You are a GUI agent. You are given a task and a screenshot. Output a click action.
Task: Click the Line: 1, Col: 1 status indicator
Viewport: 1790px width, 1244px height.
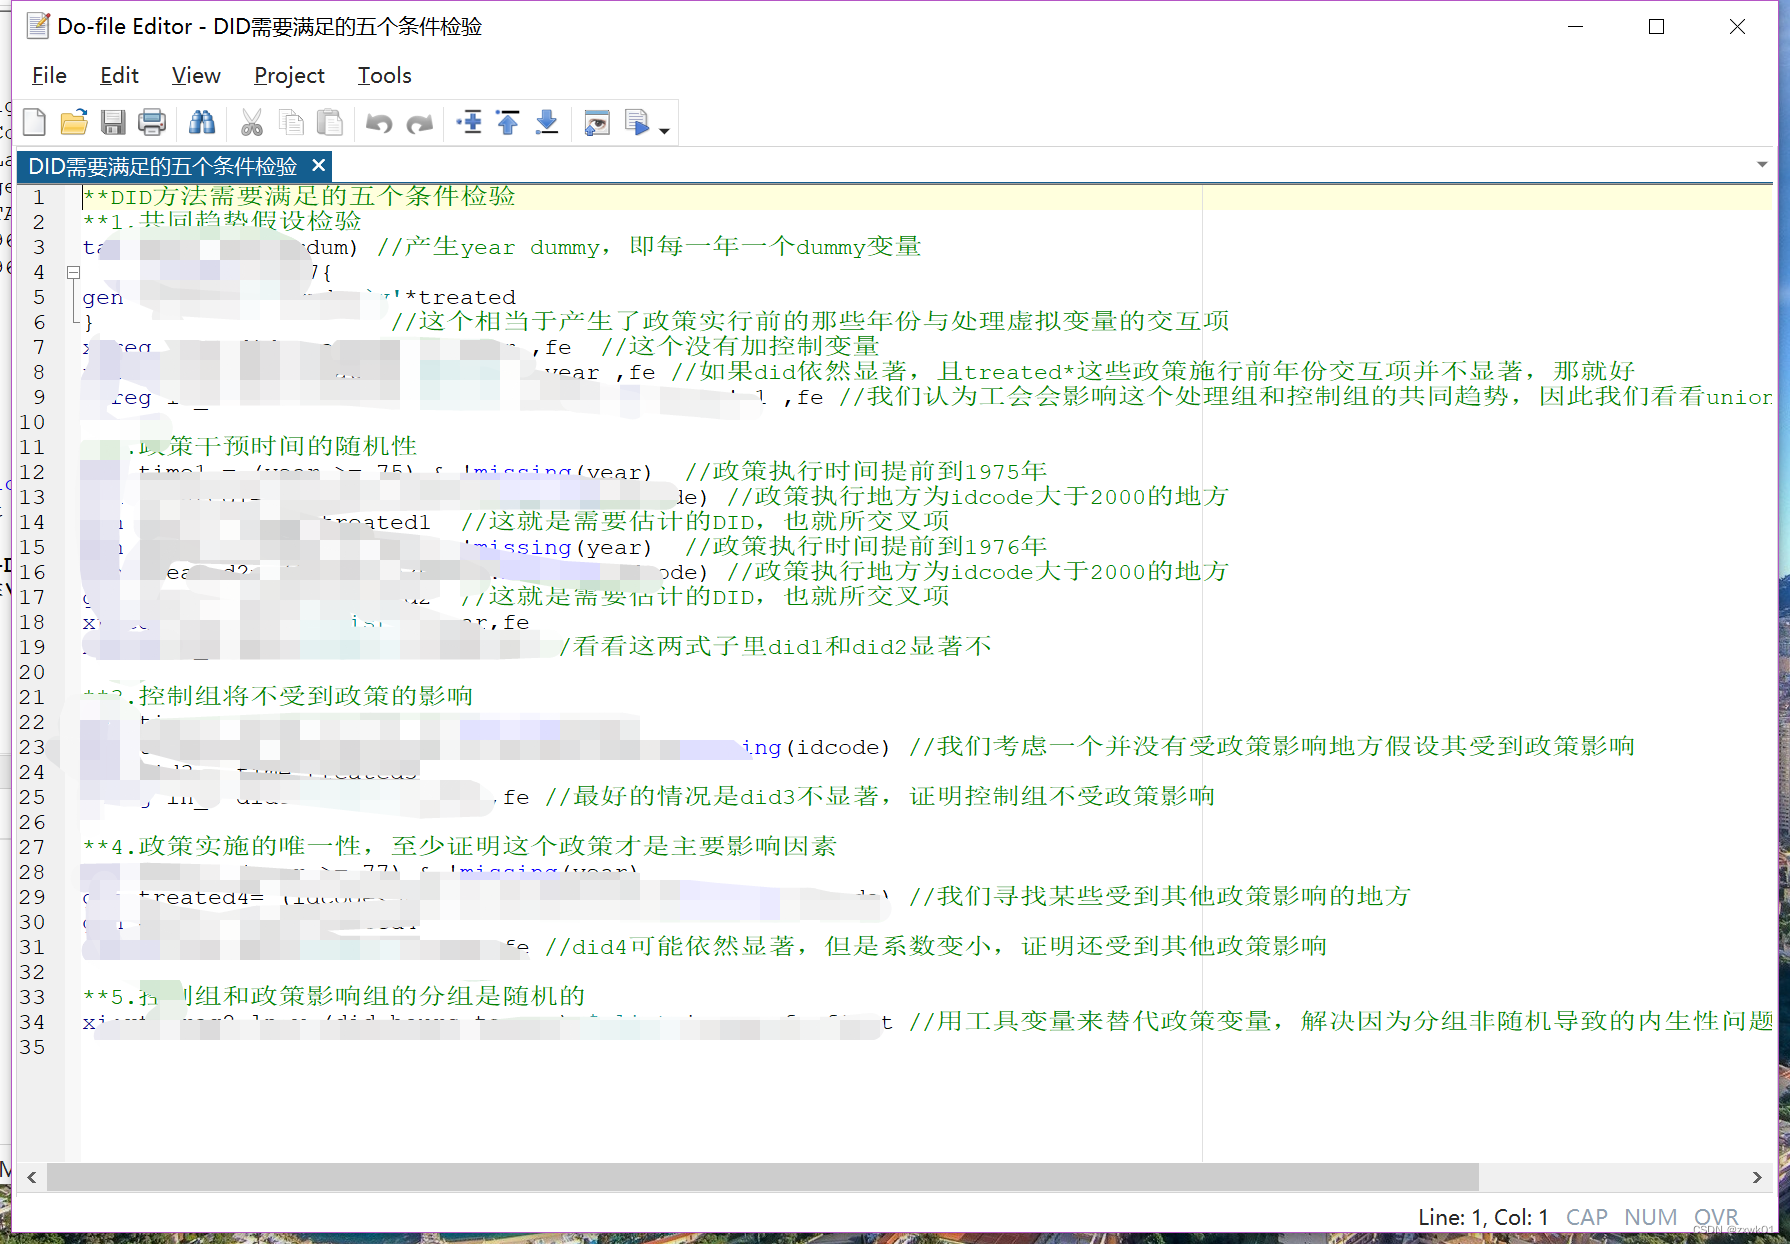click(x=1483, y=1217)
